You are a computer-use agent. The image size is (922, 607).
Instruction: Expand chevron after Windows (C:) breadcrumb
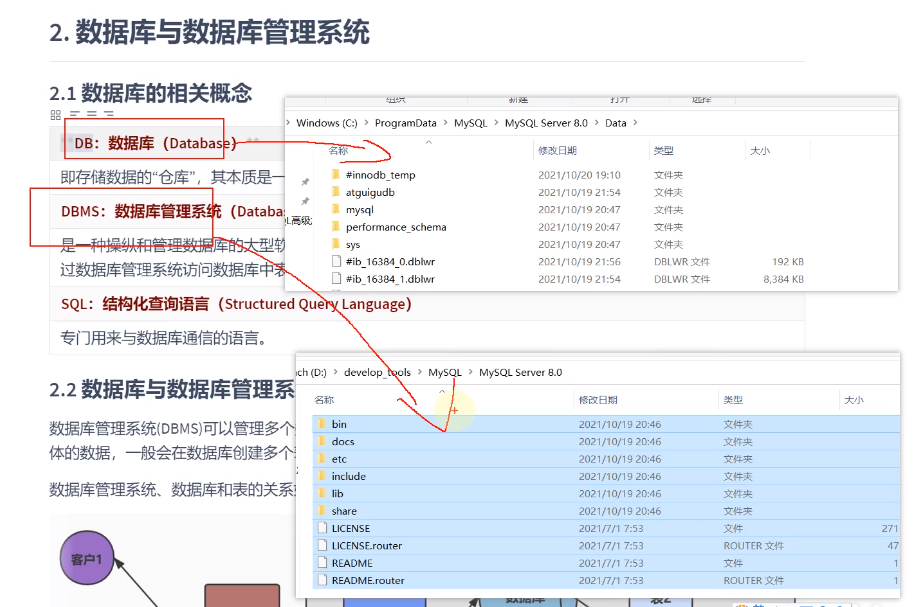click(366, 123)
